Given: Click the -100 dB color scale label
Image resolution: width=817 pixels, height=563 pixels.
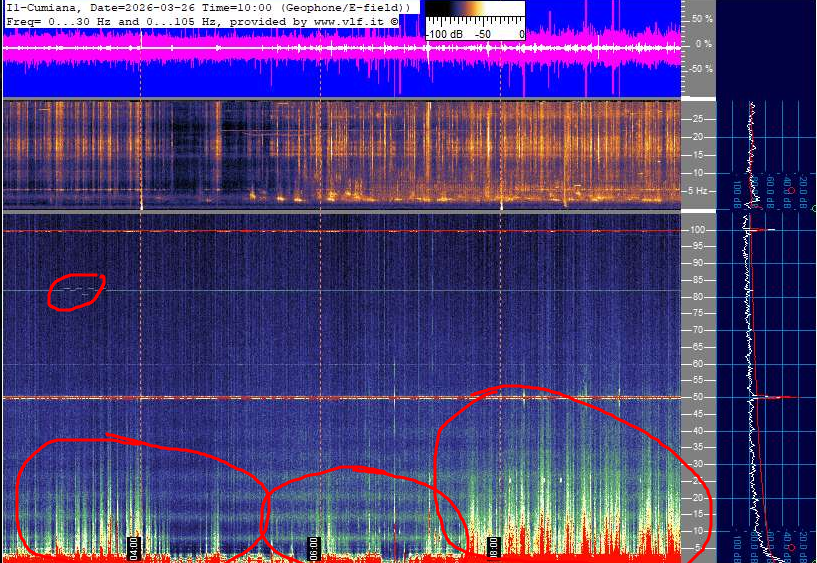Looking at the screenshot, I should coord(445,33).
